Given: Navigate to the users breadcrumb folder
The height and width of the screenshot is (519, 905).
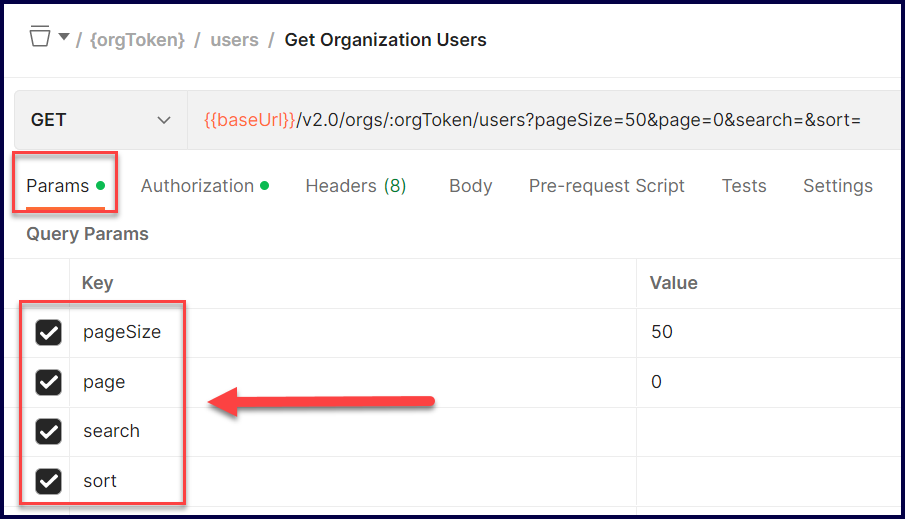Looking at the screenshot, I should pyautogui.click(x=234, y=41).
